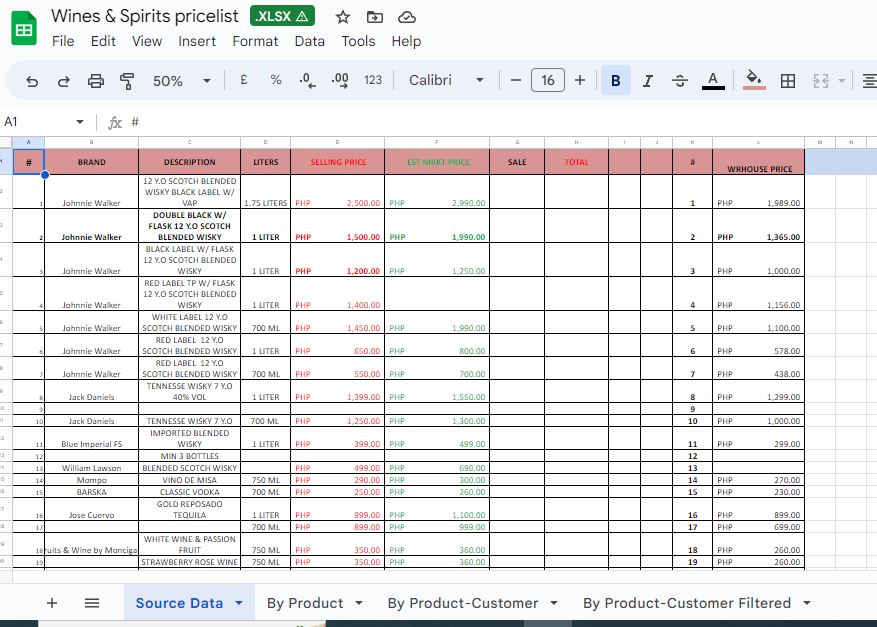Image resolution: width=877 pixels, height=627 pixels.
Task: Select the SELLING PRICE header cell
Action: tap(338, 162)
